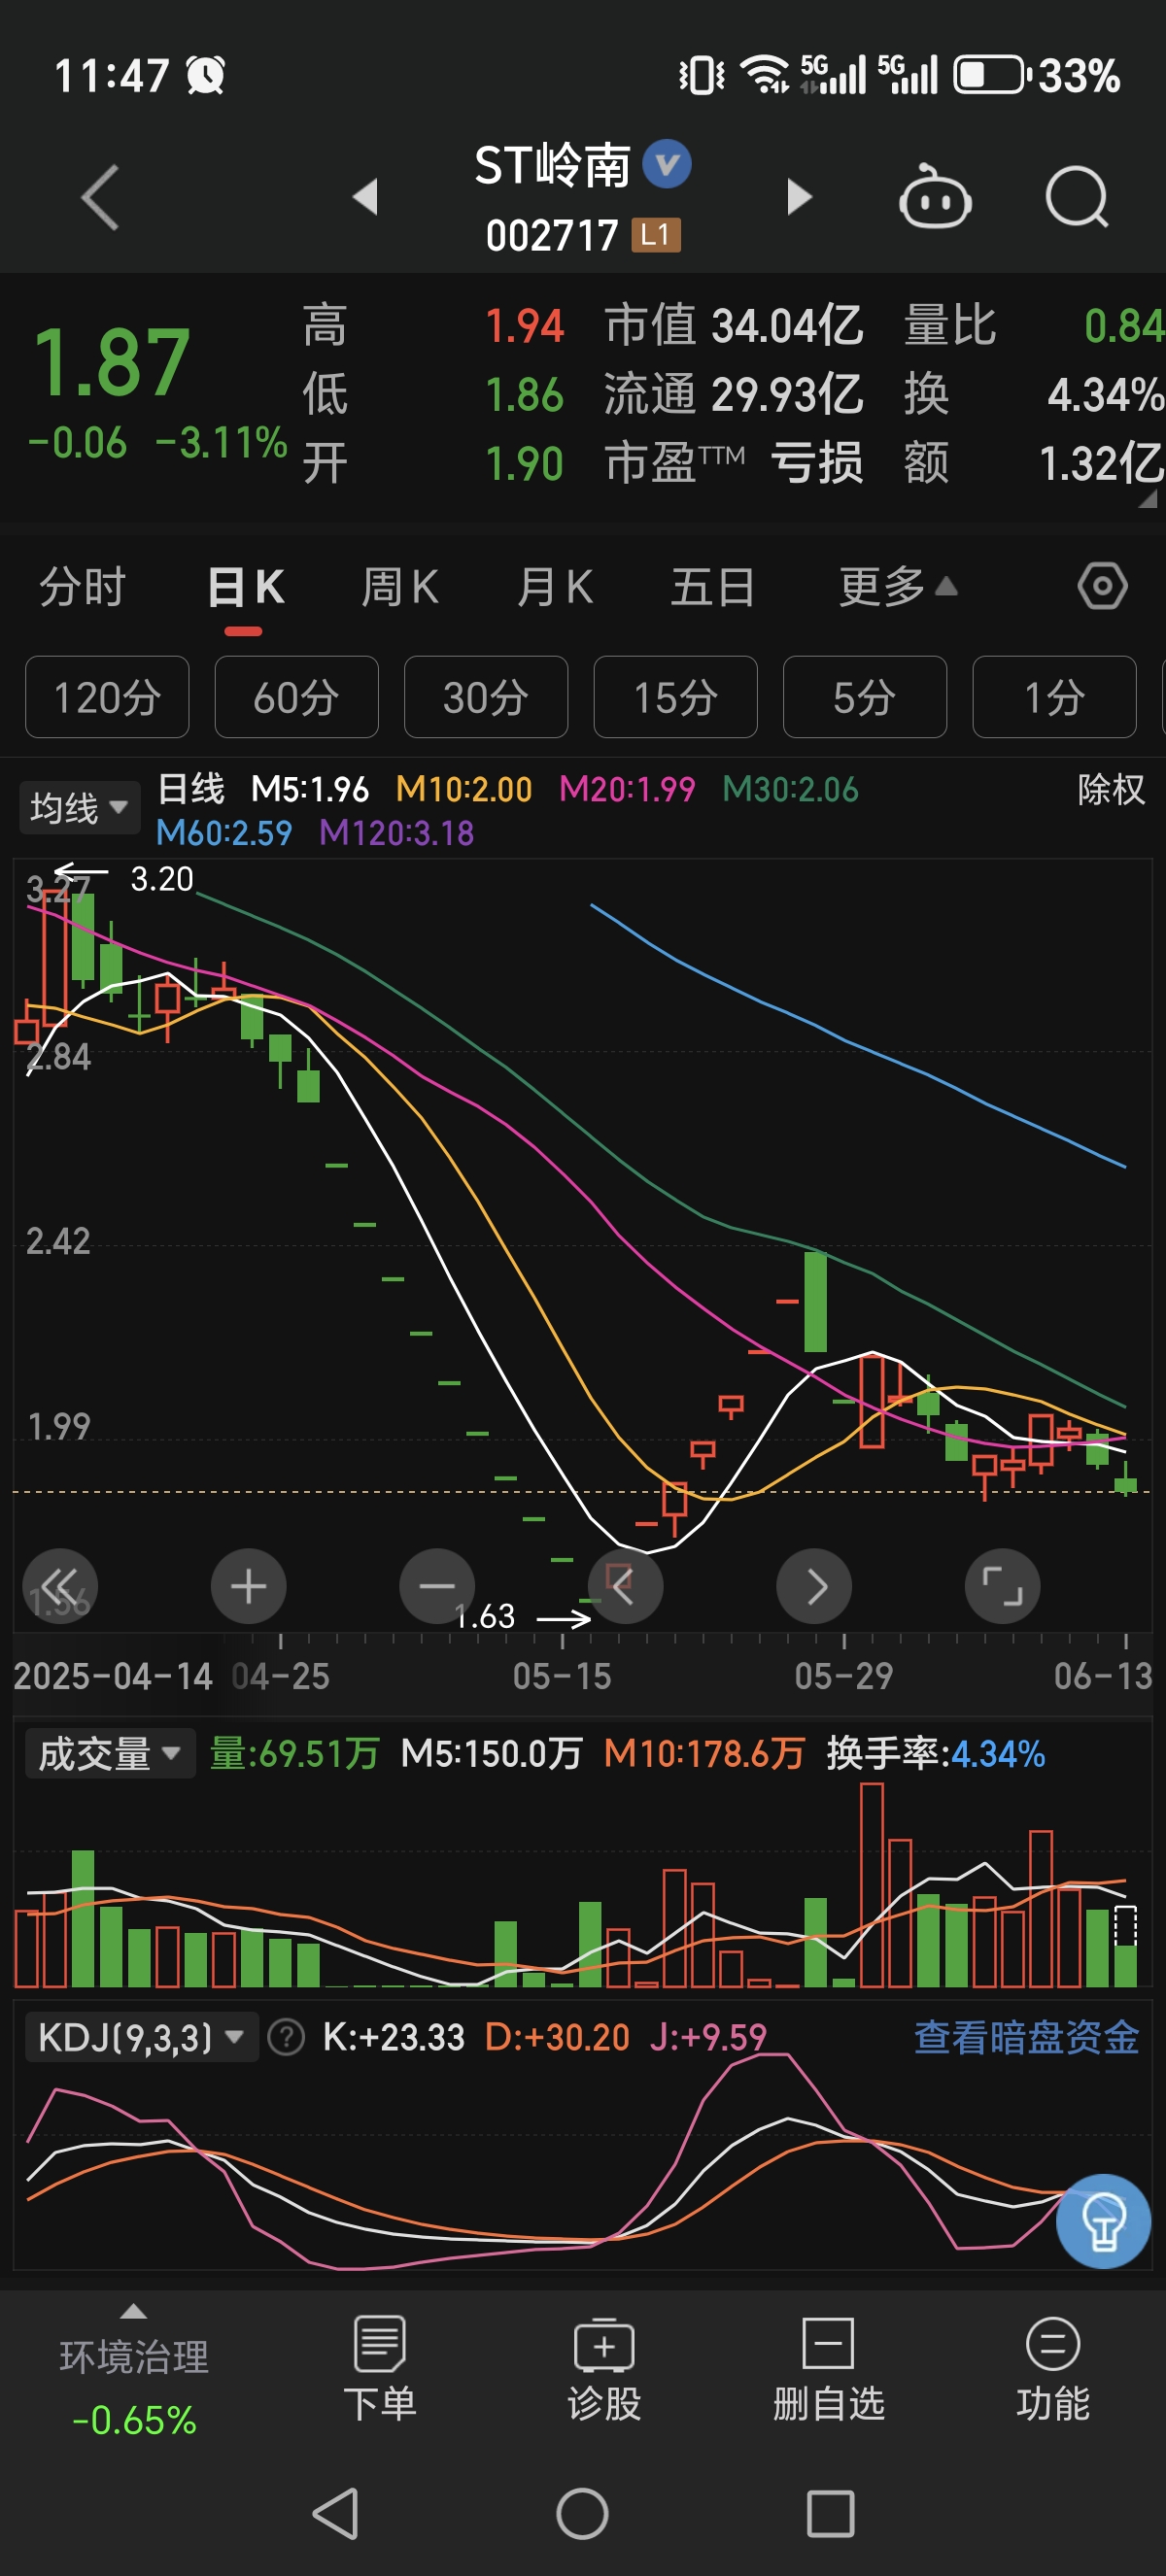The height and width of the screenshot is (2576, 1166).
Task: Tap Android home circle button
Action: 582,2513
